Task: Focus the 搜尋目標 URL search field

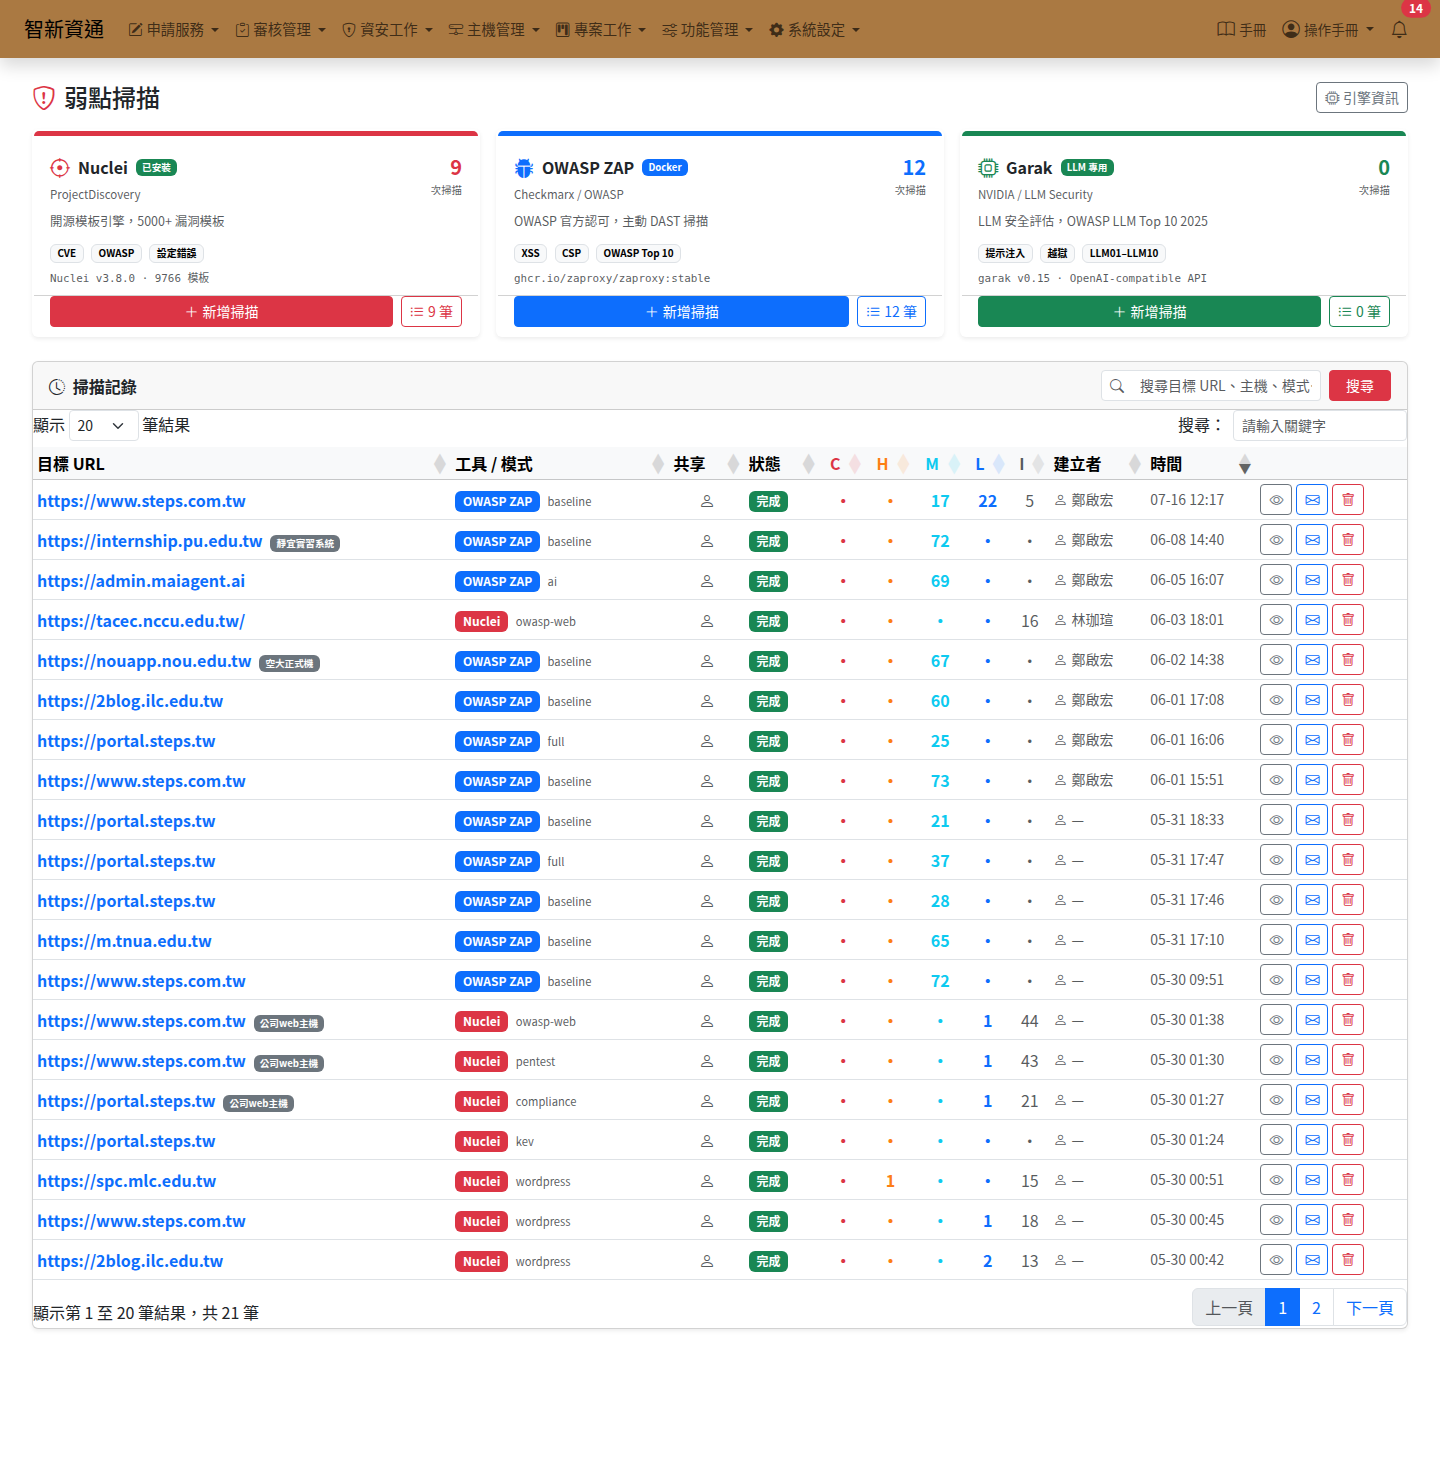Action: coord(1226,386)
